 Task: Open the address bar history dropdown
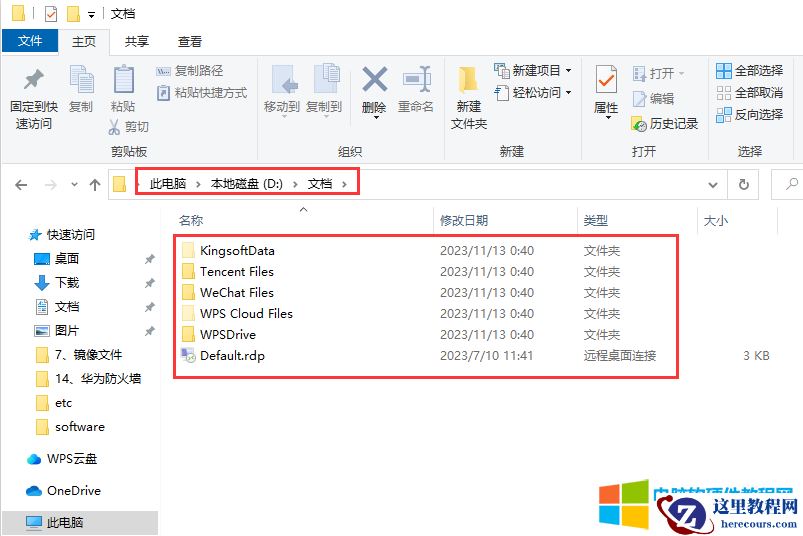(712, 185)
